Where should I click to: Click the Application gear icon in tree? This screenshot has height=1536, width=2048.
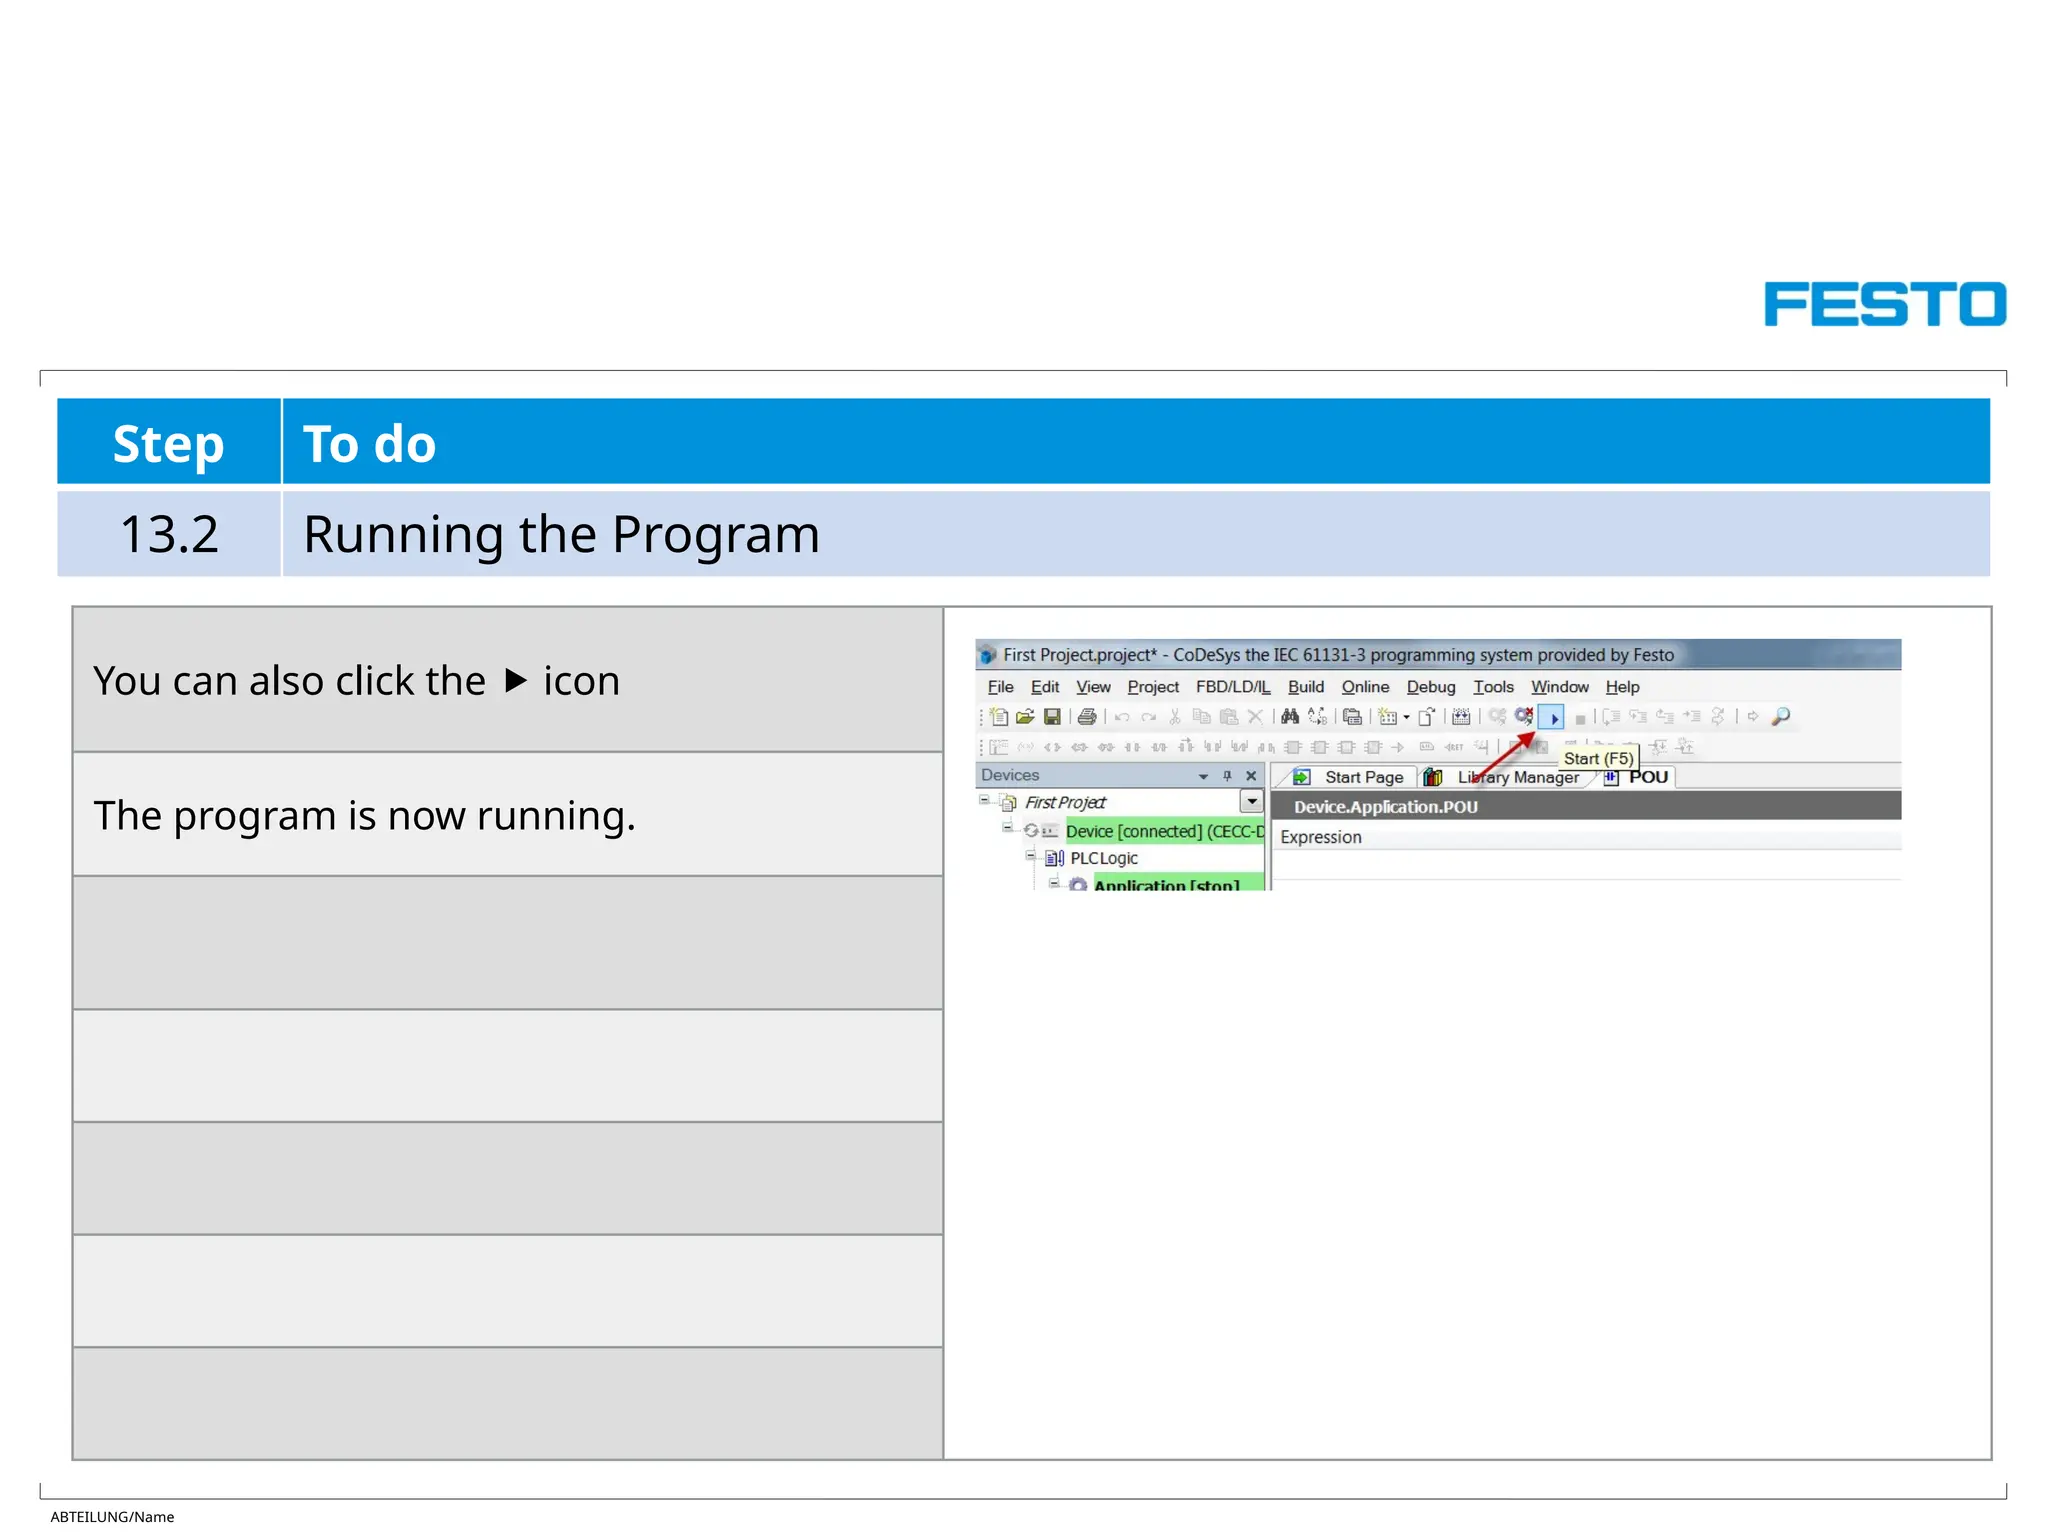pos(1078,885)
